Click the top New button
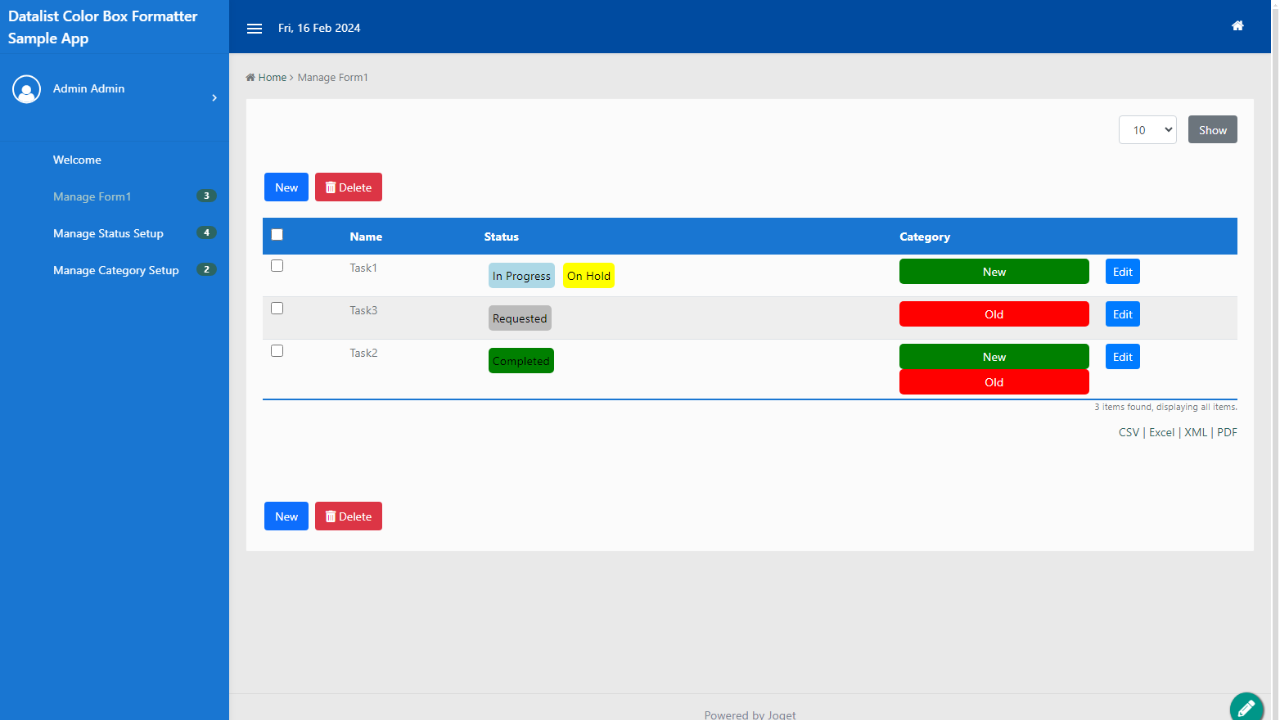Viewport: 1280px width, 720px height. [x=286, y=187]
